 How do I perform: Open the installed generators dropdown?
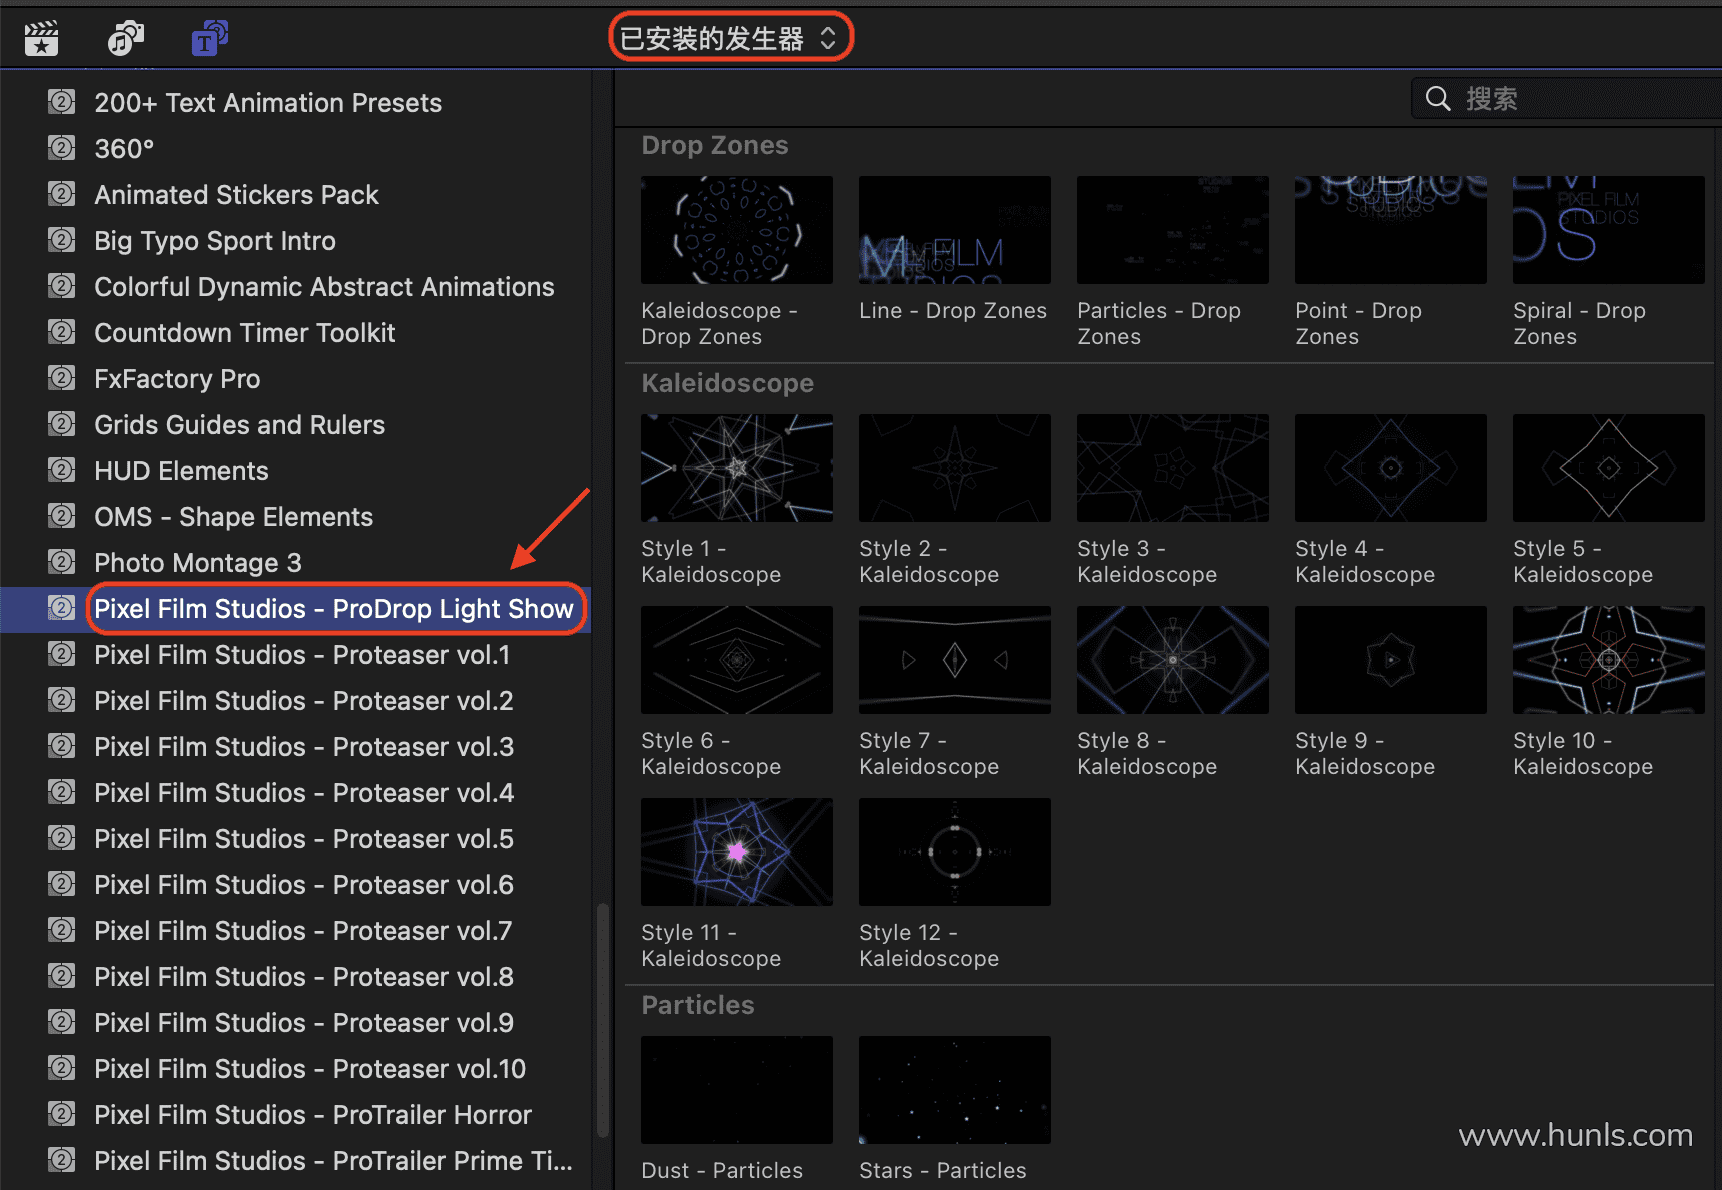coord(730,38)
